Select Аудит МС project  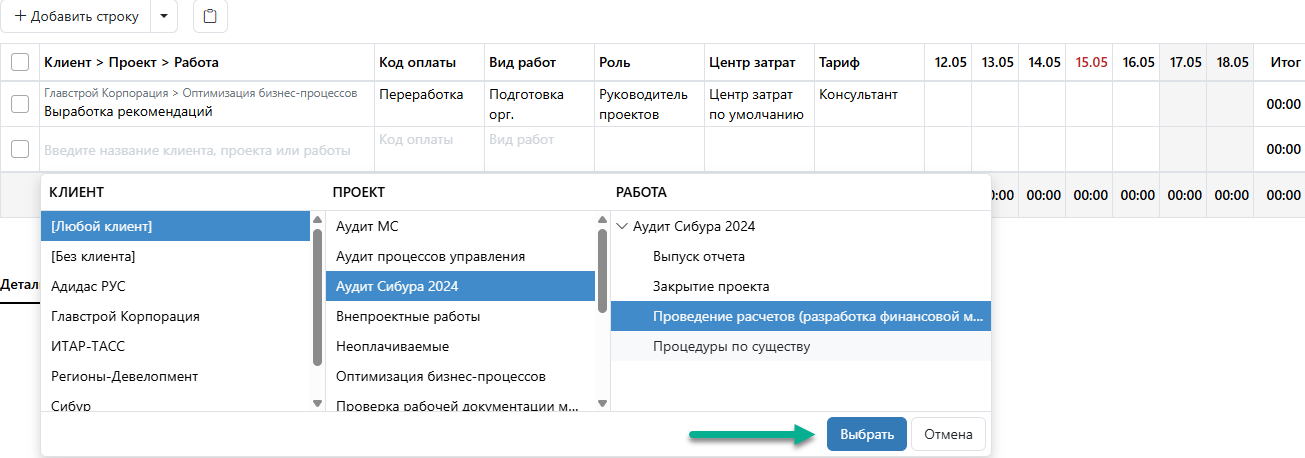coord(461,226)
